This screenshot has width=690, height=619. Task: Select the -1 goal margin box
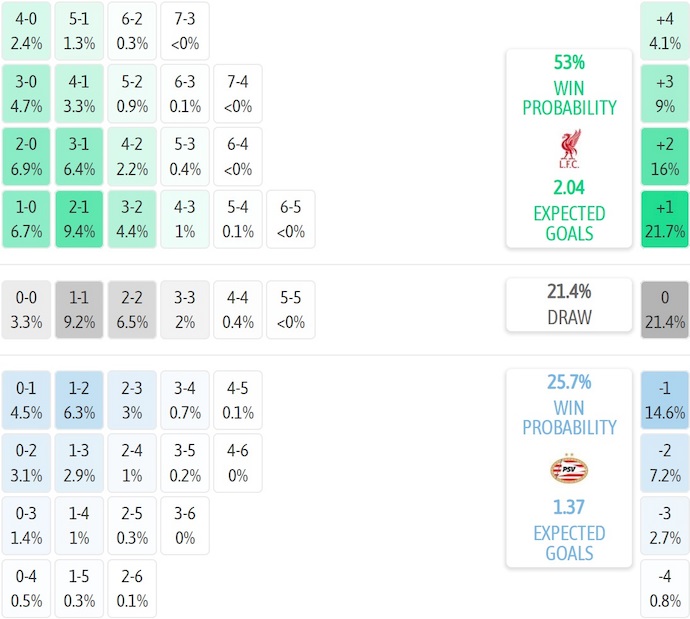[x=665, y=400]
